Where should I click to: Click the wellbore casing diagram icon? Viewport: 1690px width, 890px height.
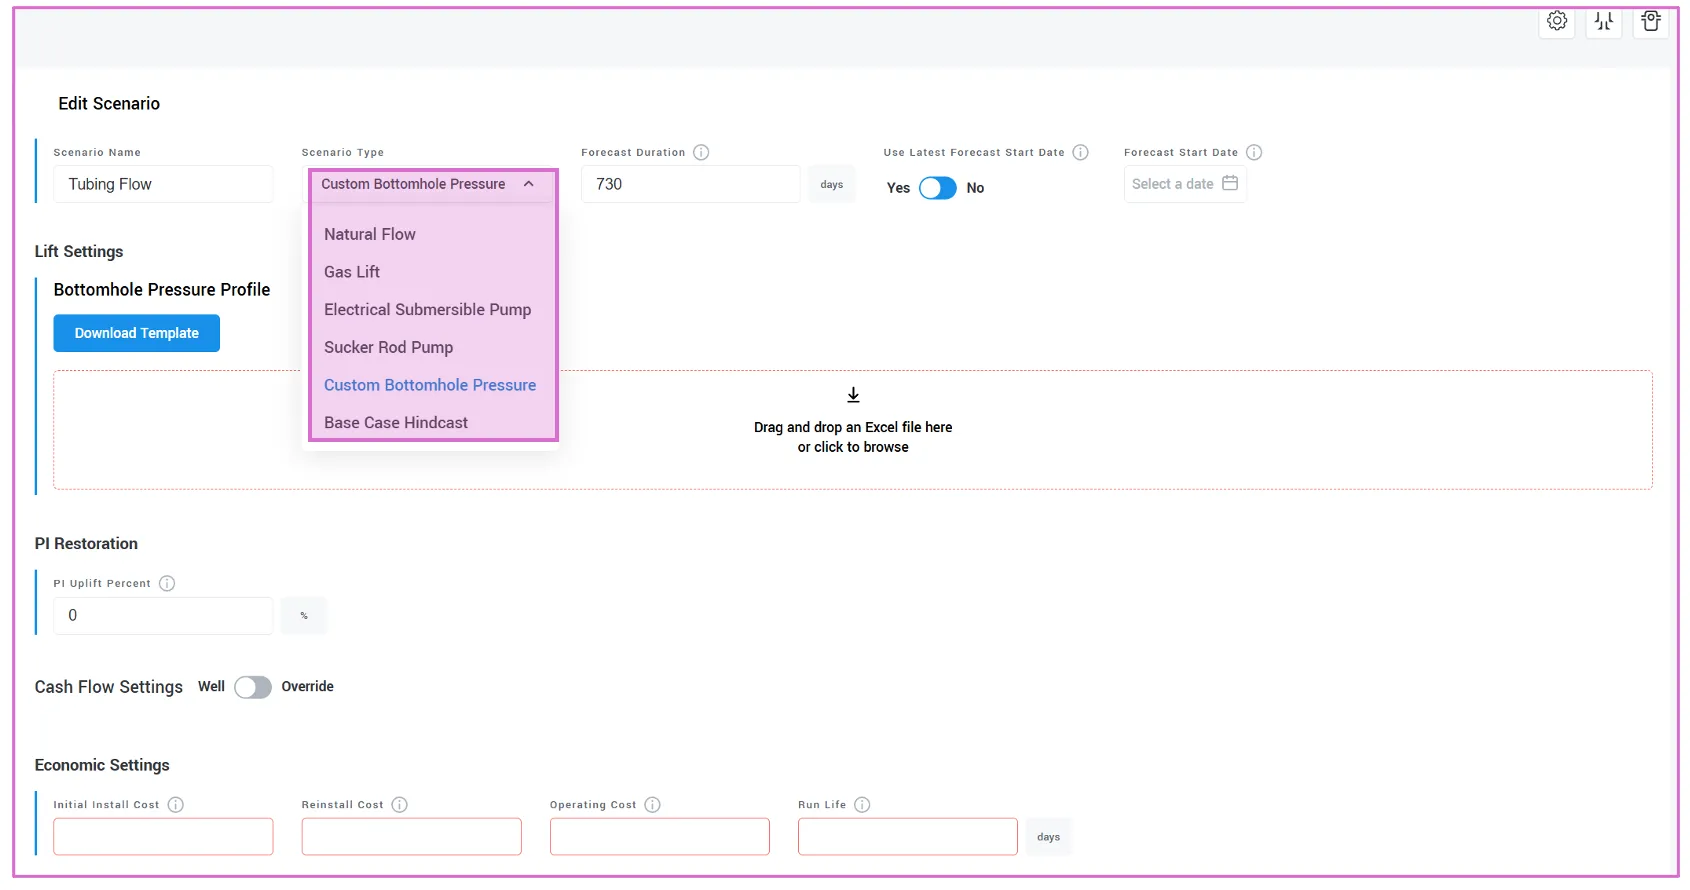coord(1604,21)
